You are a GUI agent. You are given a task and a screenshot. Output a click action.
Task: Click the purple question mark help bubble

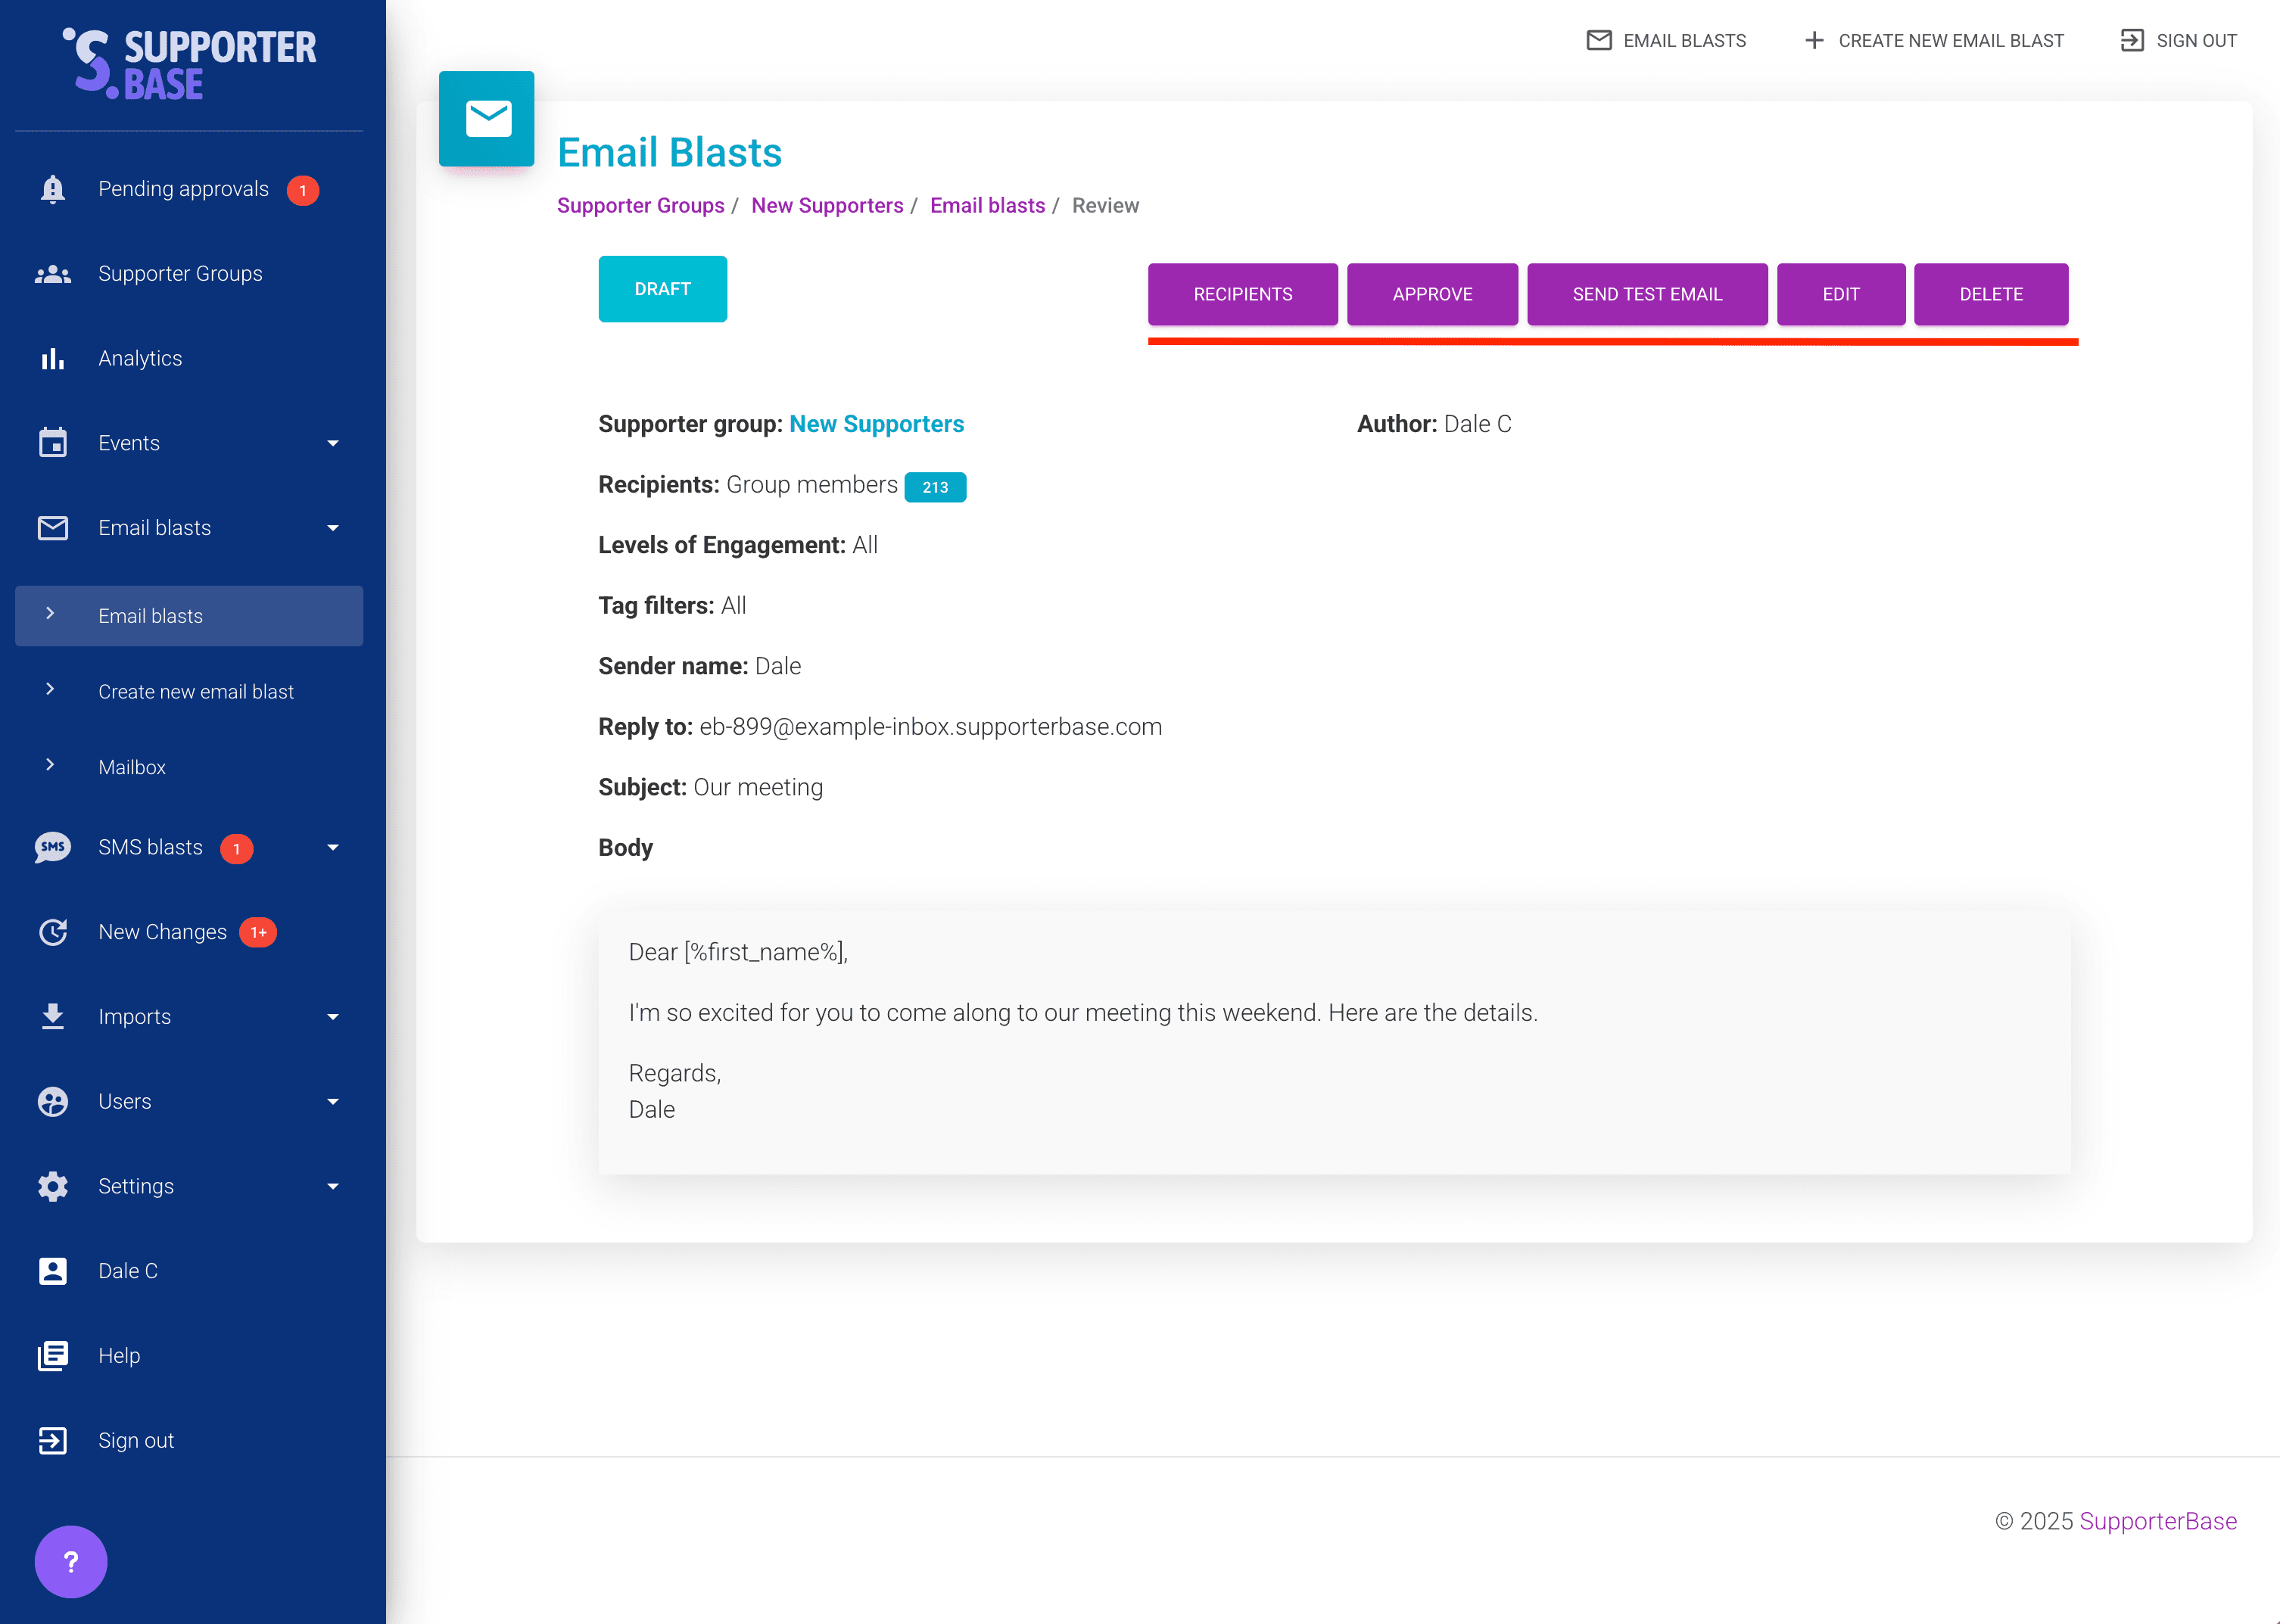[71, 1561]
